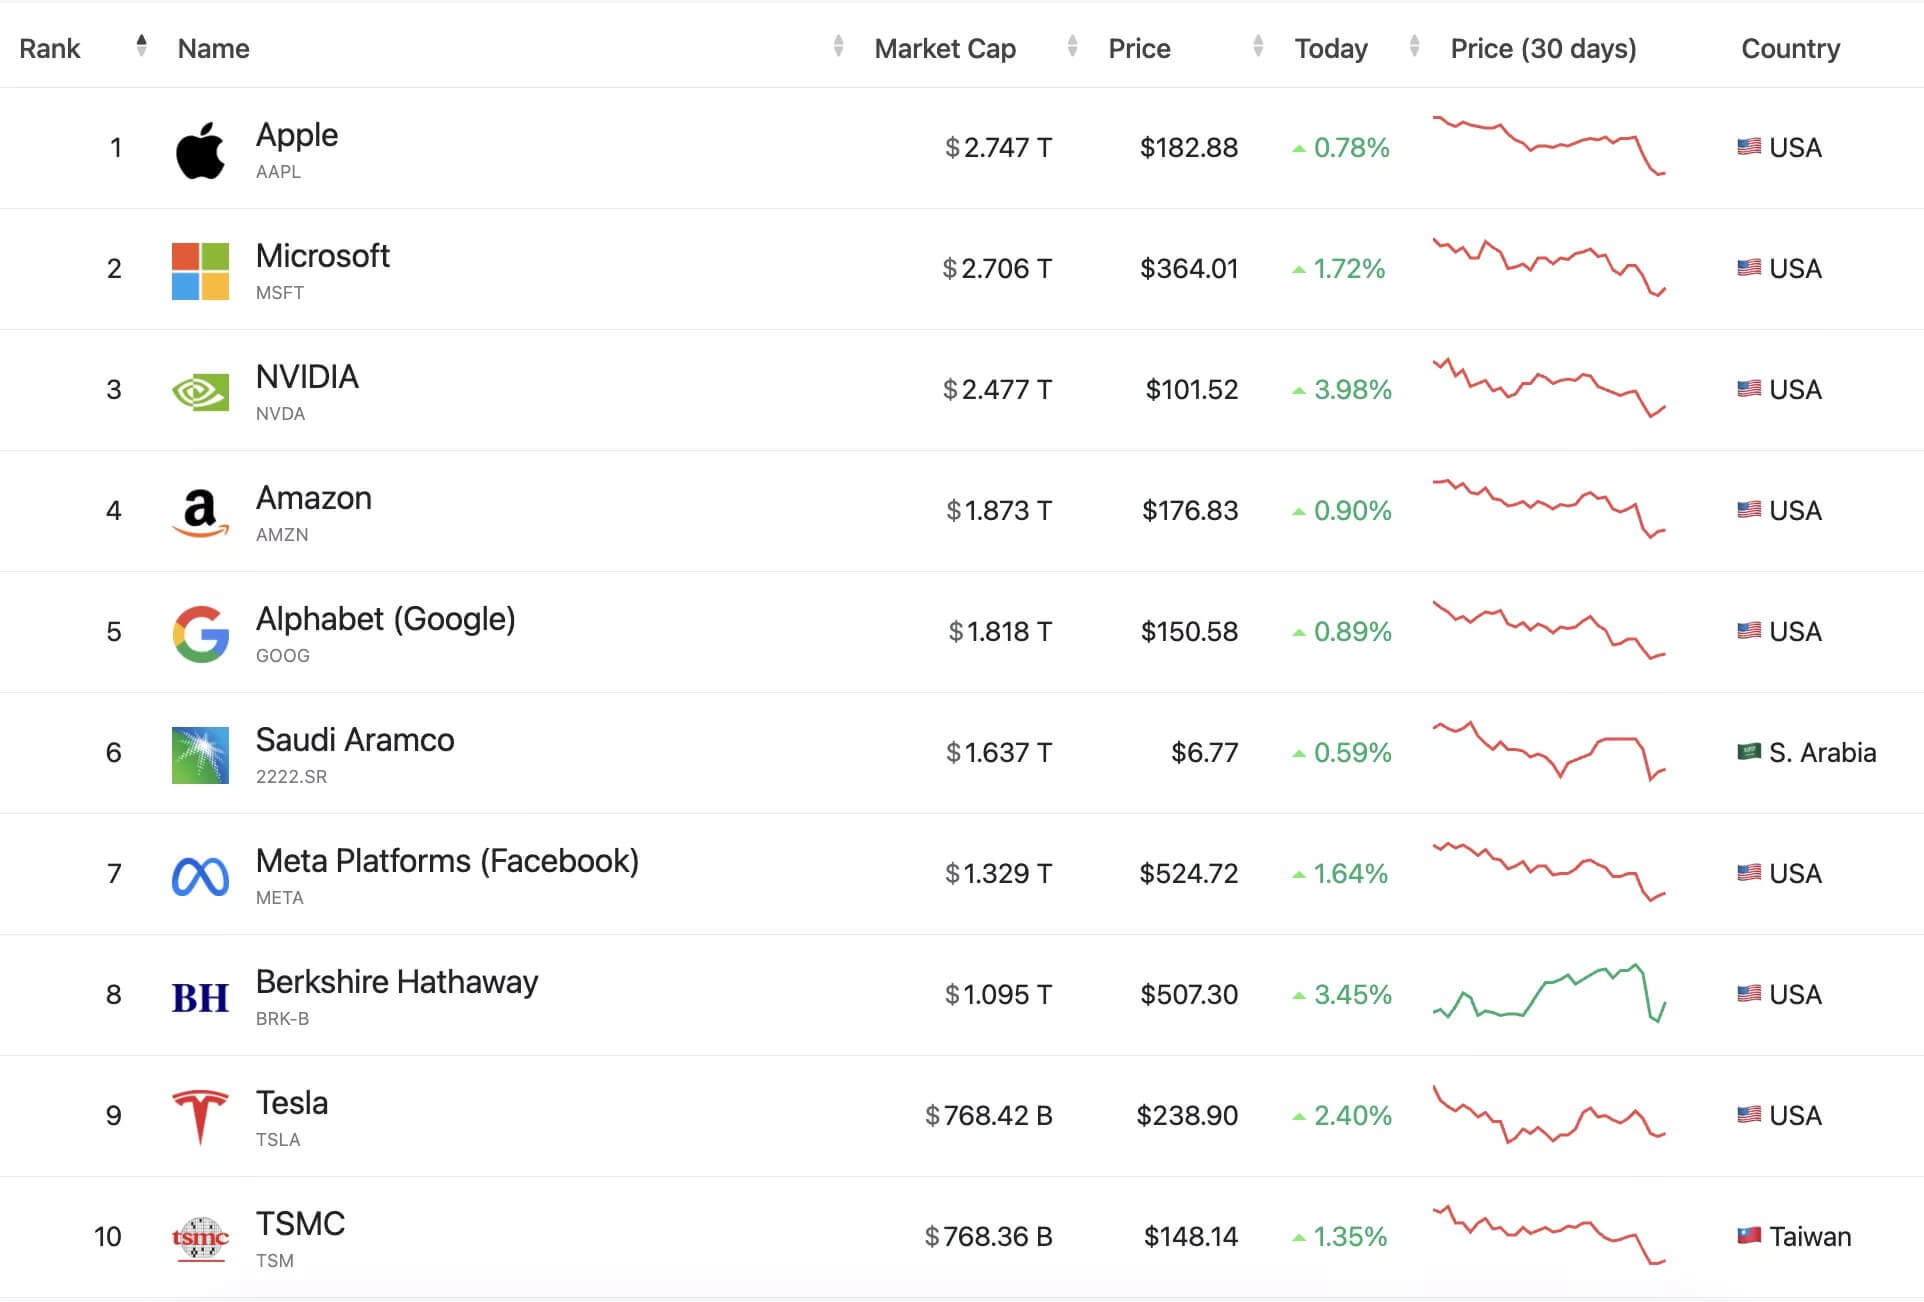Viewport: 1924px width, 1302px height.
Task: Open the Alphabet (Google) company link
Action: pos(386,619)
